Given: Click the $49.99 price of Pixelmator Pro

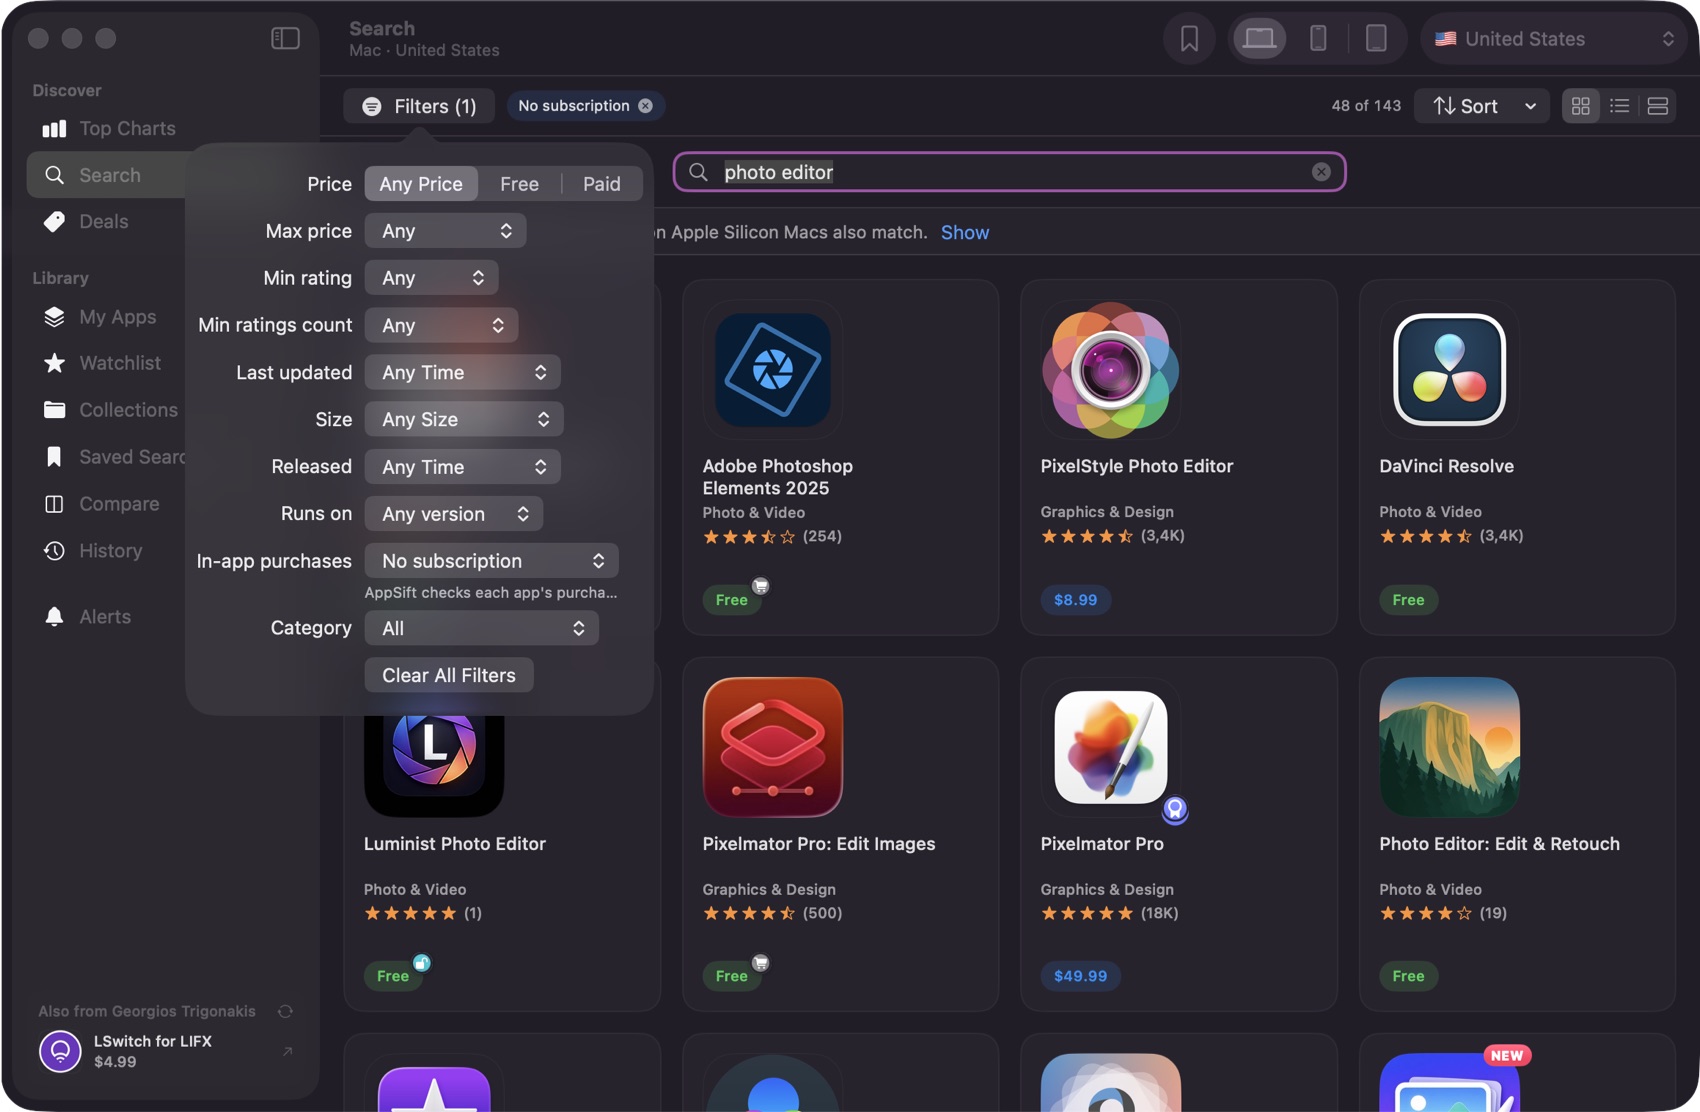Looking at the screenshot, I should (1080, 976).
